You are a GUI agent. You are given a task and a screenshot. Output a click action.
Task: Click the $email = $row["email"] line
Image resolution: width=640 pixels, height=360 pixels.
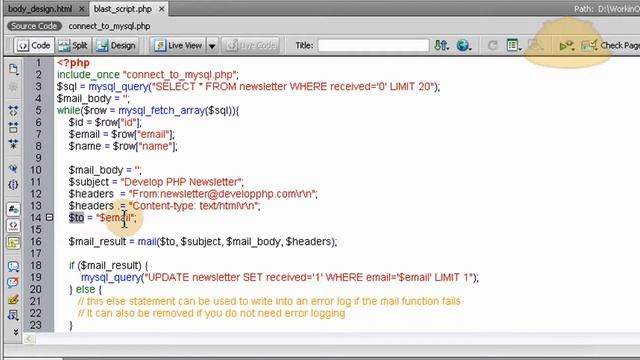(121, 134)
